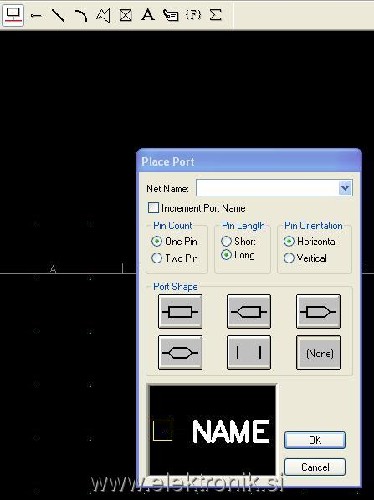The width and height of the screenshot is (374, 500).
Task: Select the straight Line drawing tool
Action: [x=58, y=15]
